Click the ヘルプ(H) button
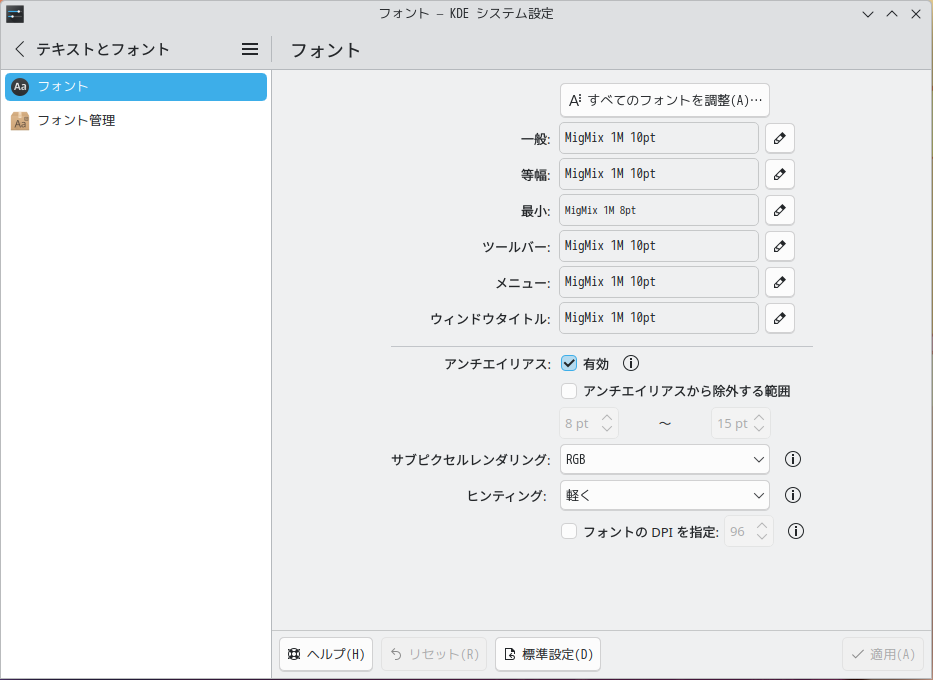 325,654
